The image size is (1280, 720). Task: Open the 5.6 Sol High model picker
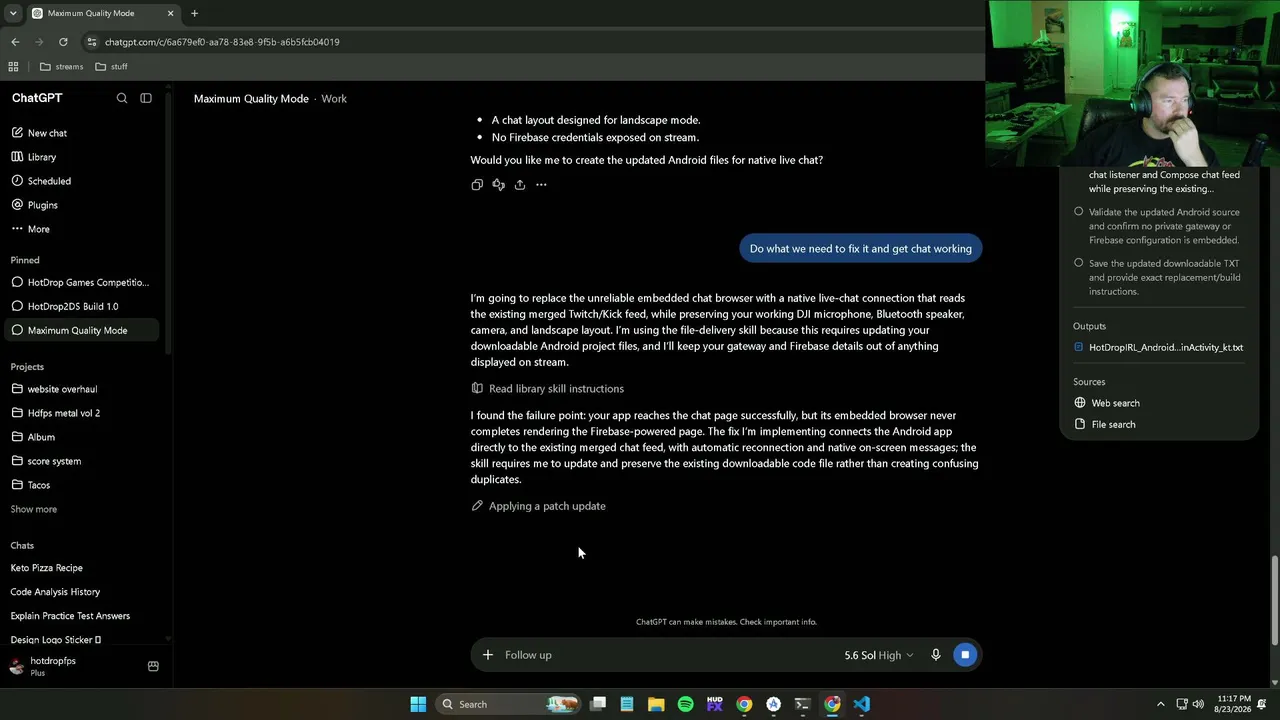pyautogui.click(x=879, y=655)
